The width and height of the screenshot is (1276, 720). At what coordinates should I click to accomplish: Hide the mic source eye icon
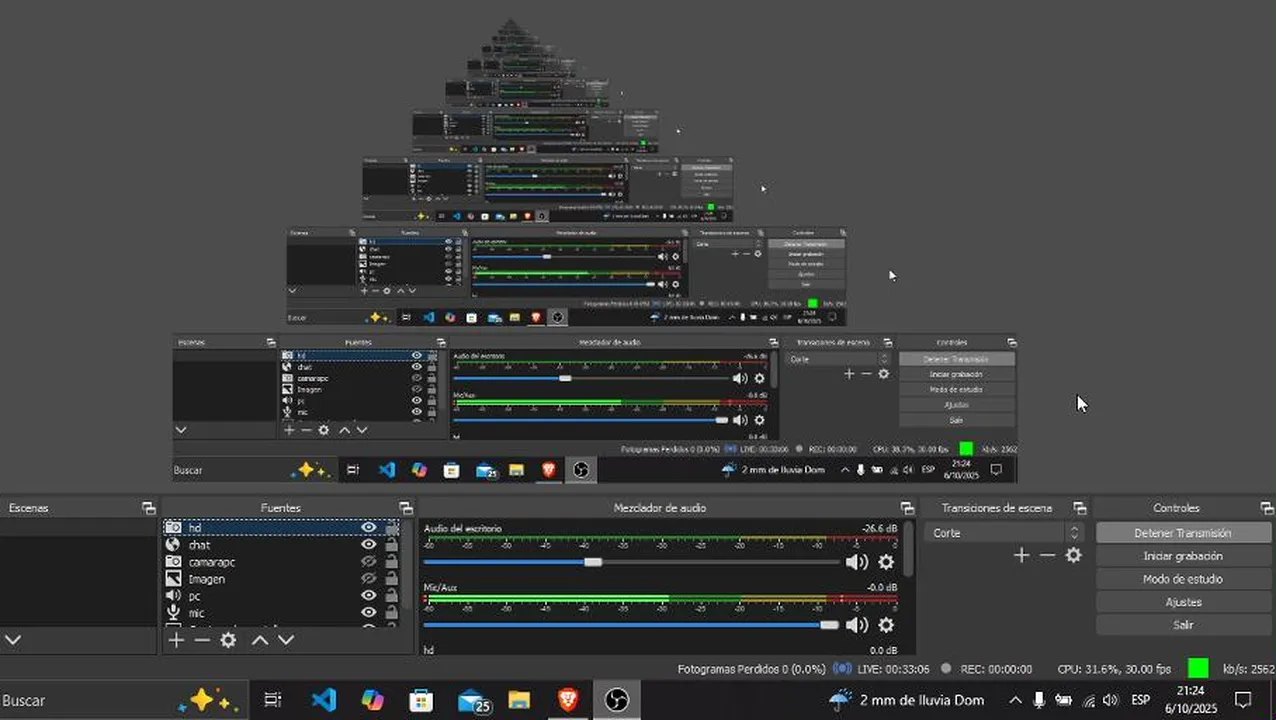pos(369,612)
